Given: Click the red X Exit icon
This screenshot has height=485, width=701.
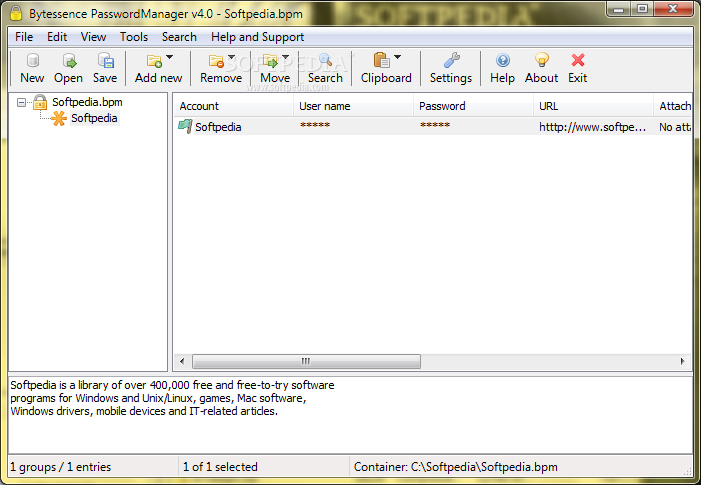Looking at the screenshot, I should (578, 60).
